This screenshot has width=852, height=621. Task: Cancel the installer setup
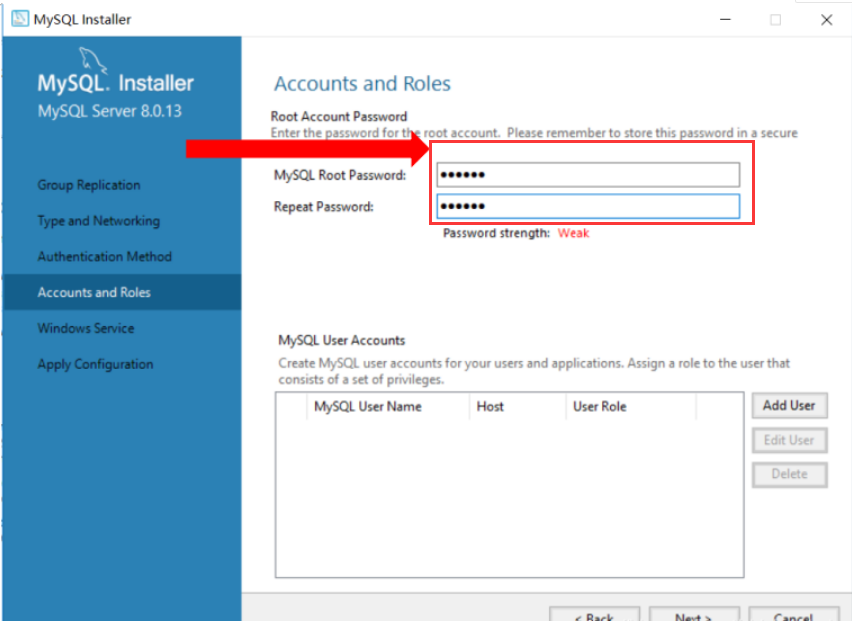click(x=794, y=614)
